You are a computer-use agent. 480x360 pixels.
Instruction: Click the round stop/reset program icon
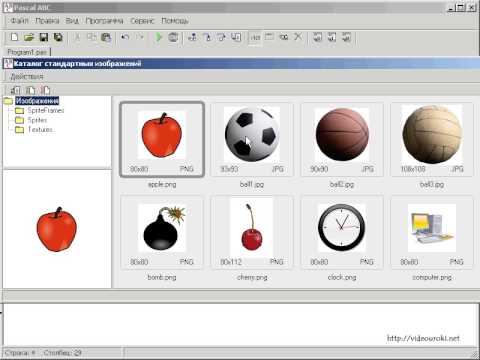pos(173,37)
